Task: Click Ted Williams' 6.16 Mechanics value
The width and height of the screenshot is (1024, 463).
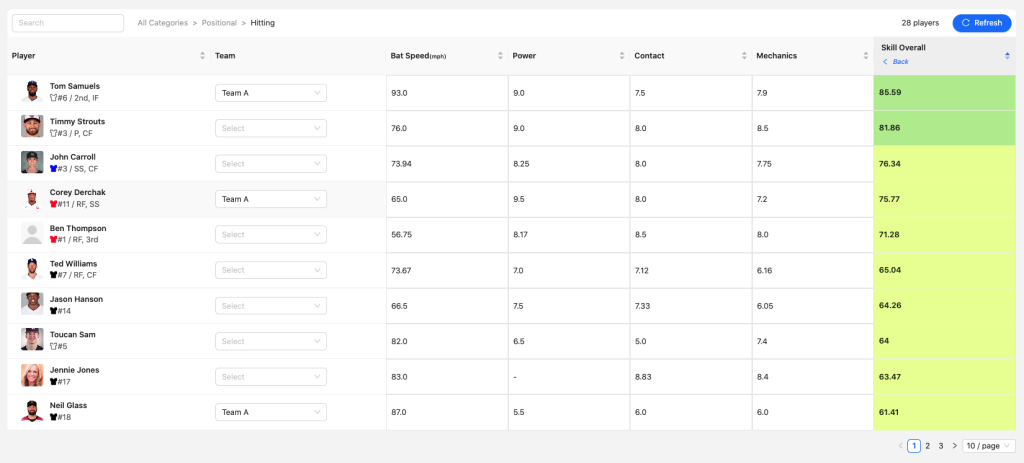Action: 765,270
